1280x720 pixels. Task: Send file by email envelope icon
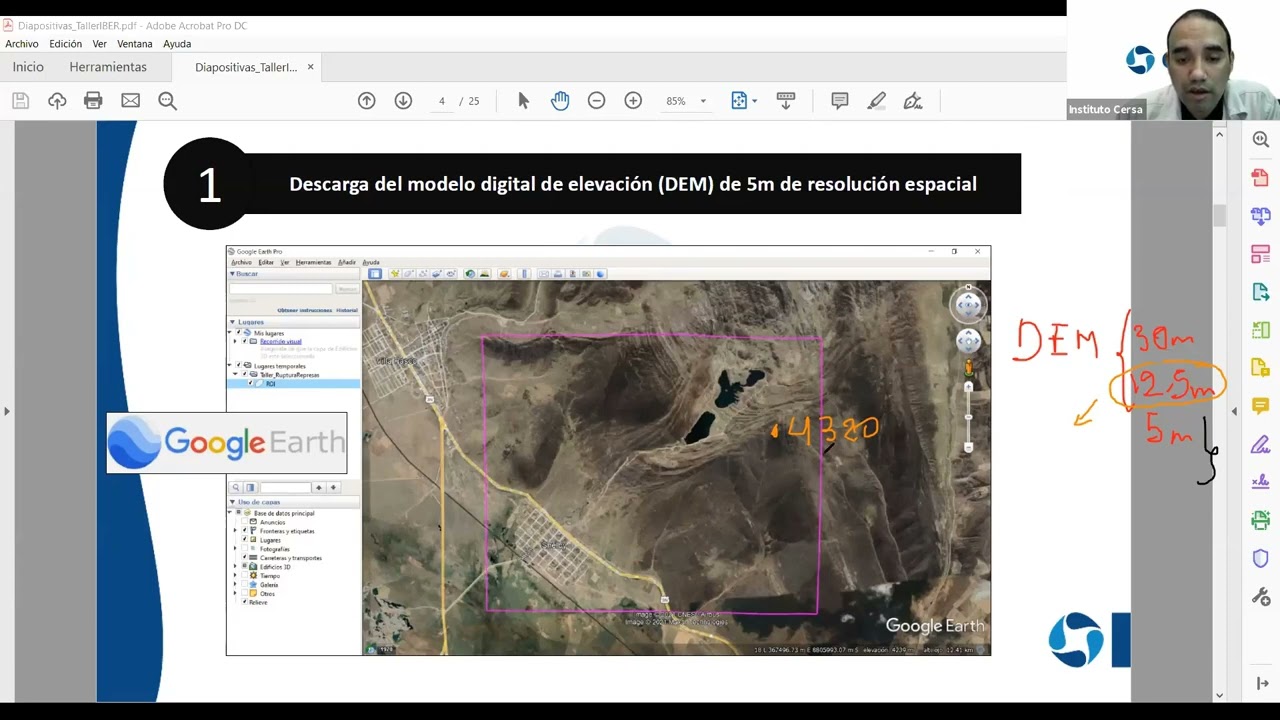click(130, 101)
